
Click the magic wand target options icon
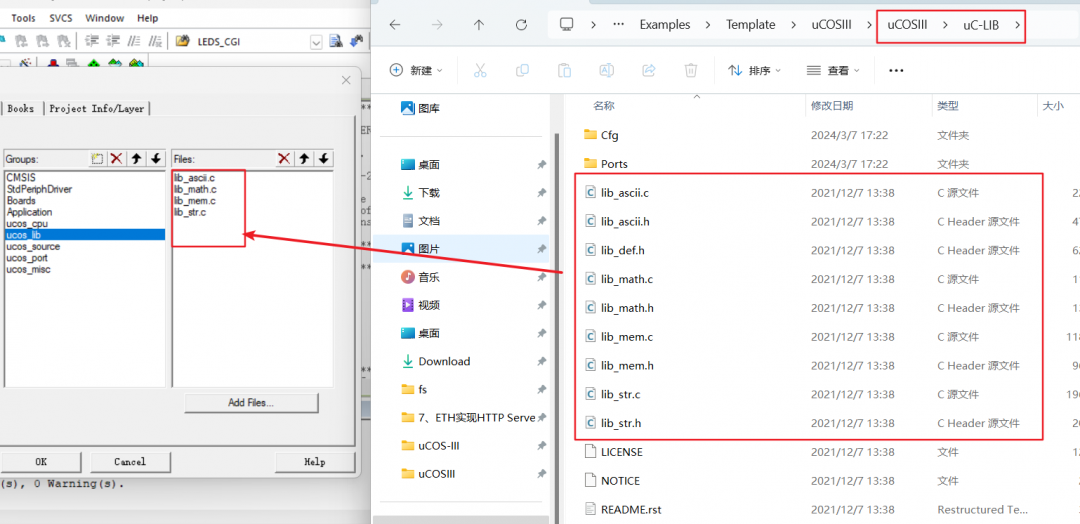tap(25, 64)
